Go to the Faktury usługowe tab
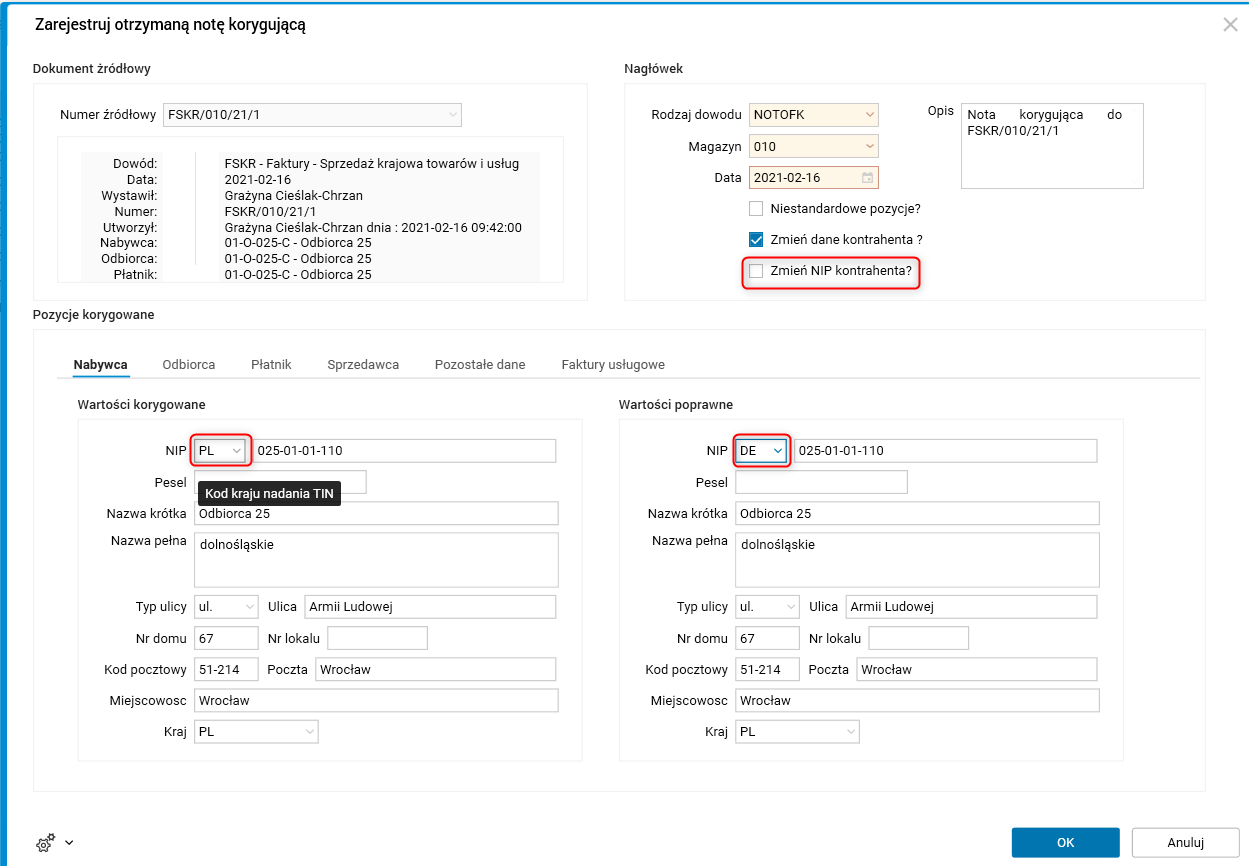This screenshot has width=1249, height=866. [x=613, y=365]
